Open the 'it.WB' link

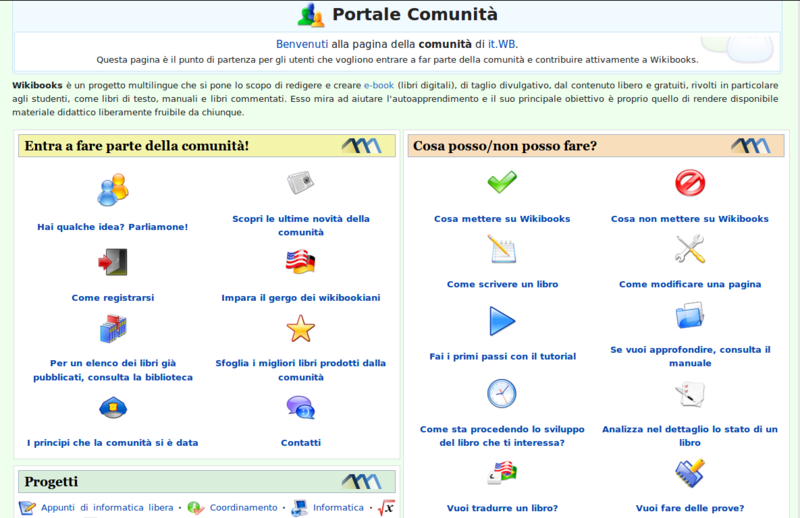(x=502, y=44)
